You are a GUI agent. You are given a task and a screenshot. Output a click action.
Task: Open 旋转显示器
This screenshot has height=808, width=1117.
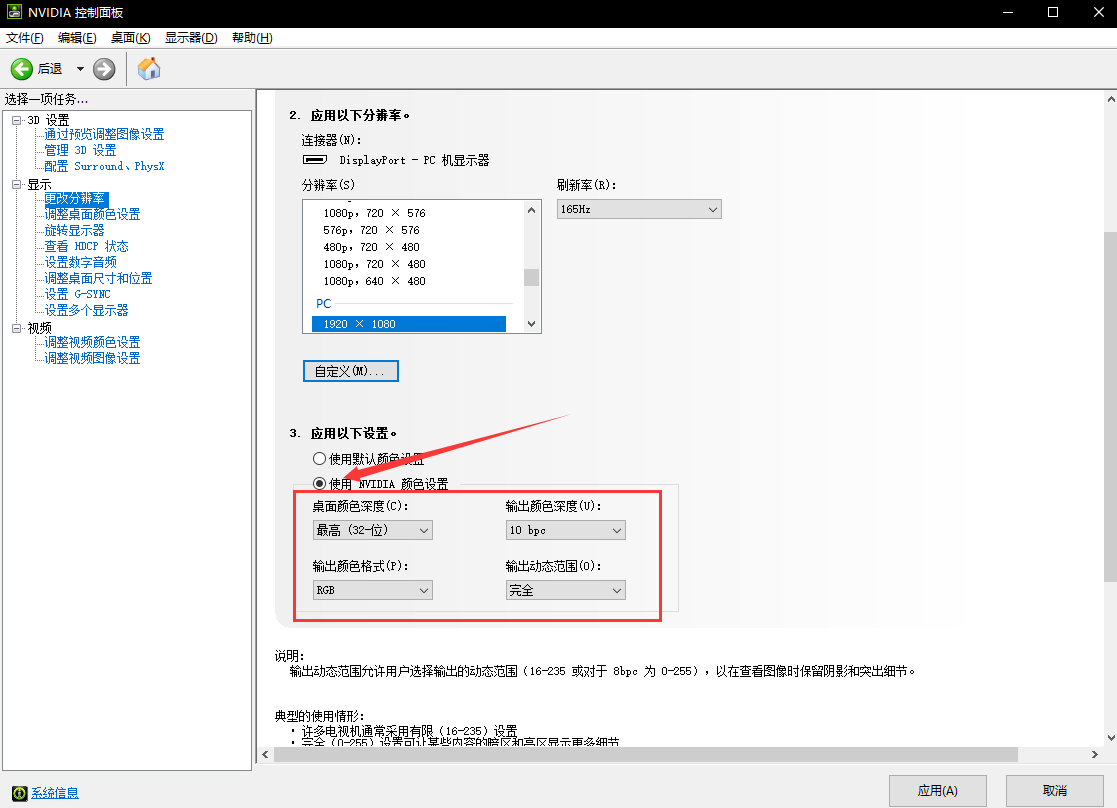(74, 230)
